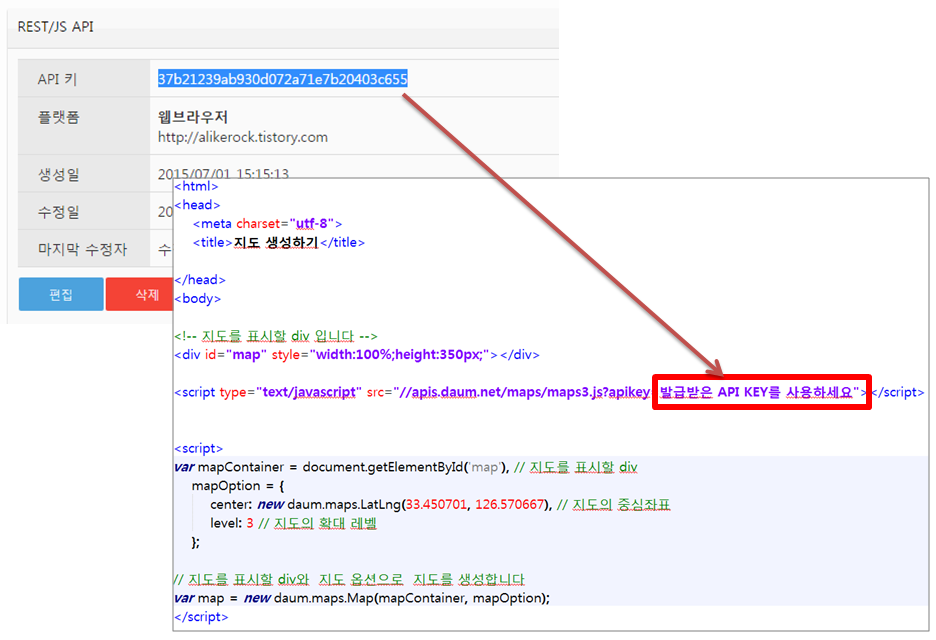Viewport: 936px width, 640px height.
Task: Click the div id map style line
Action: (357, 355)
